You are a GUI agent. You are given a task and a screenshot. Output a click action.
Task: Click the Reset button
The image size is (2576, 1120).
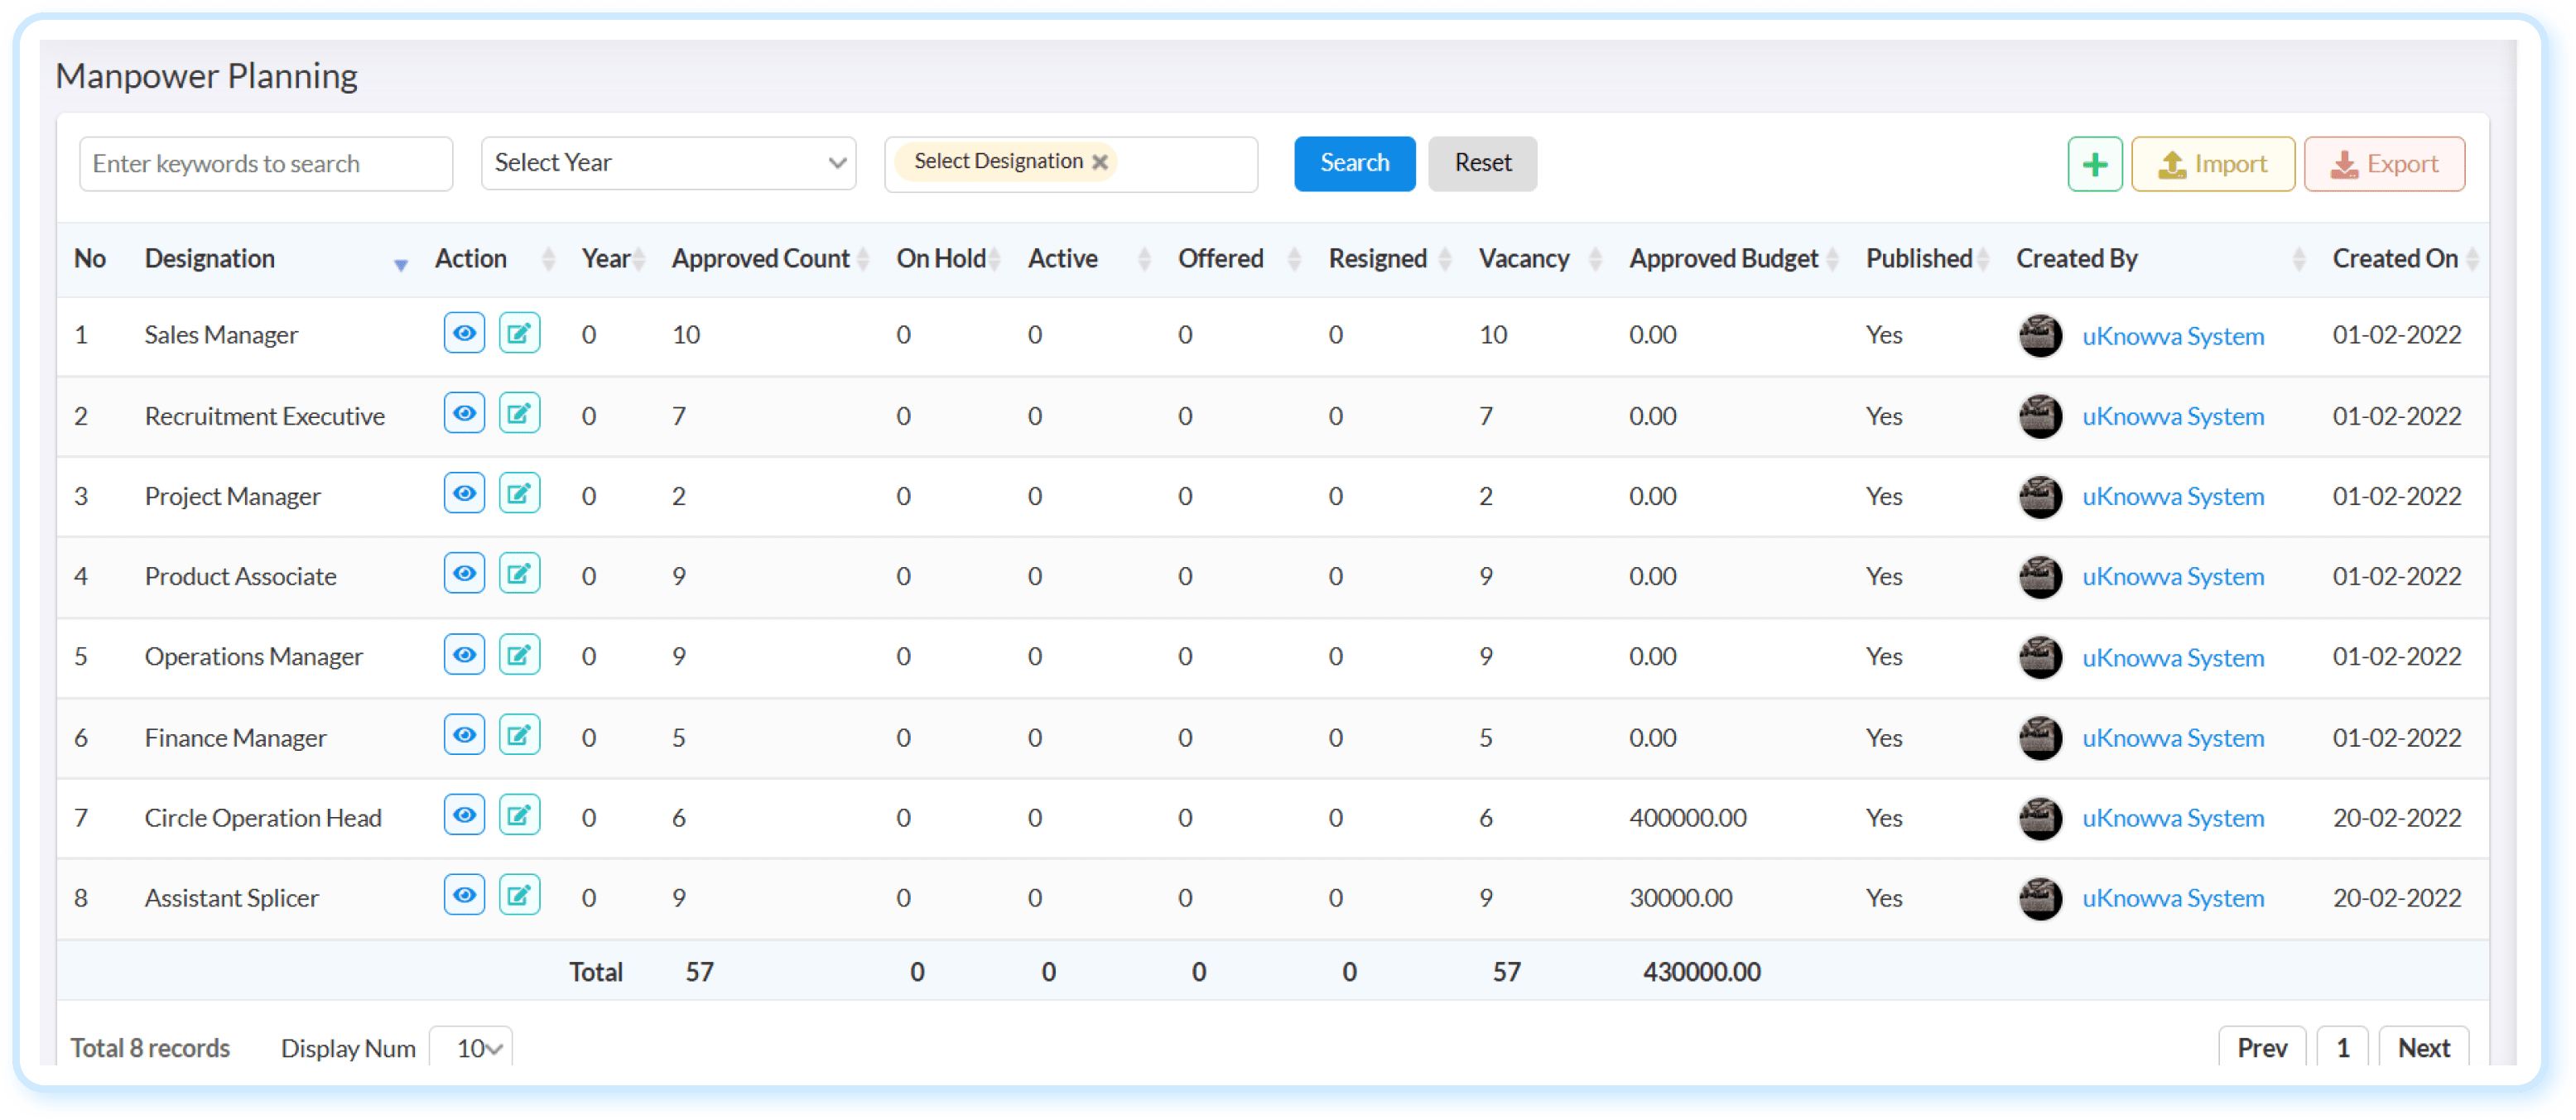pos(1482,163)
